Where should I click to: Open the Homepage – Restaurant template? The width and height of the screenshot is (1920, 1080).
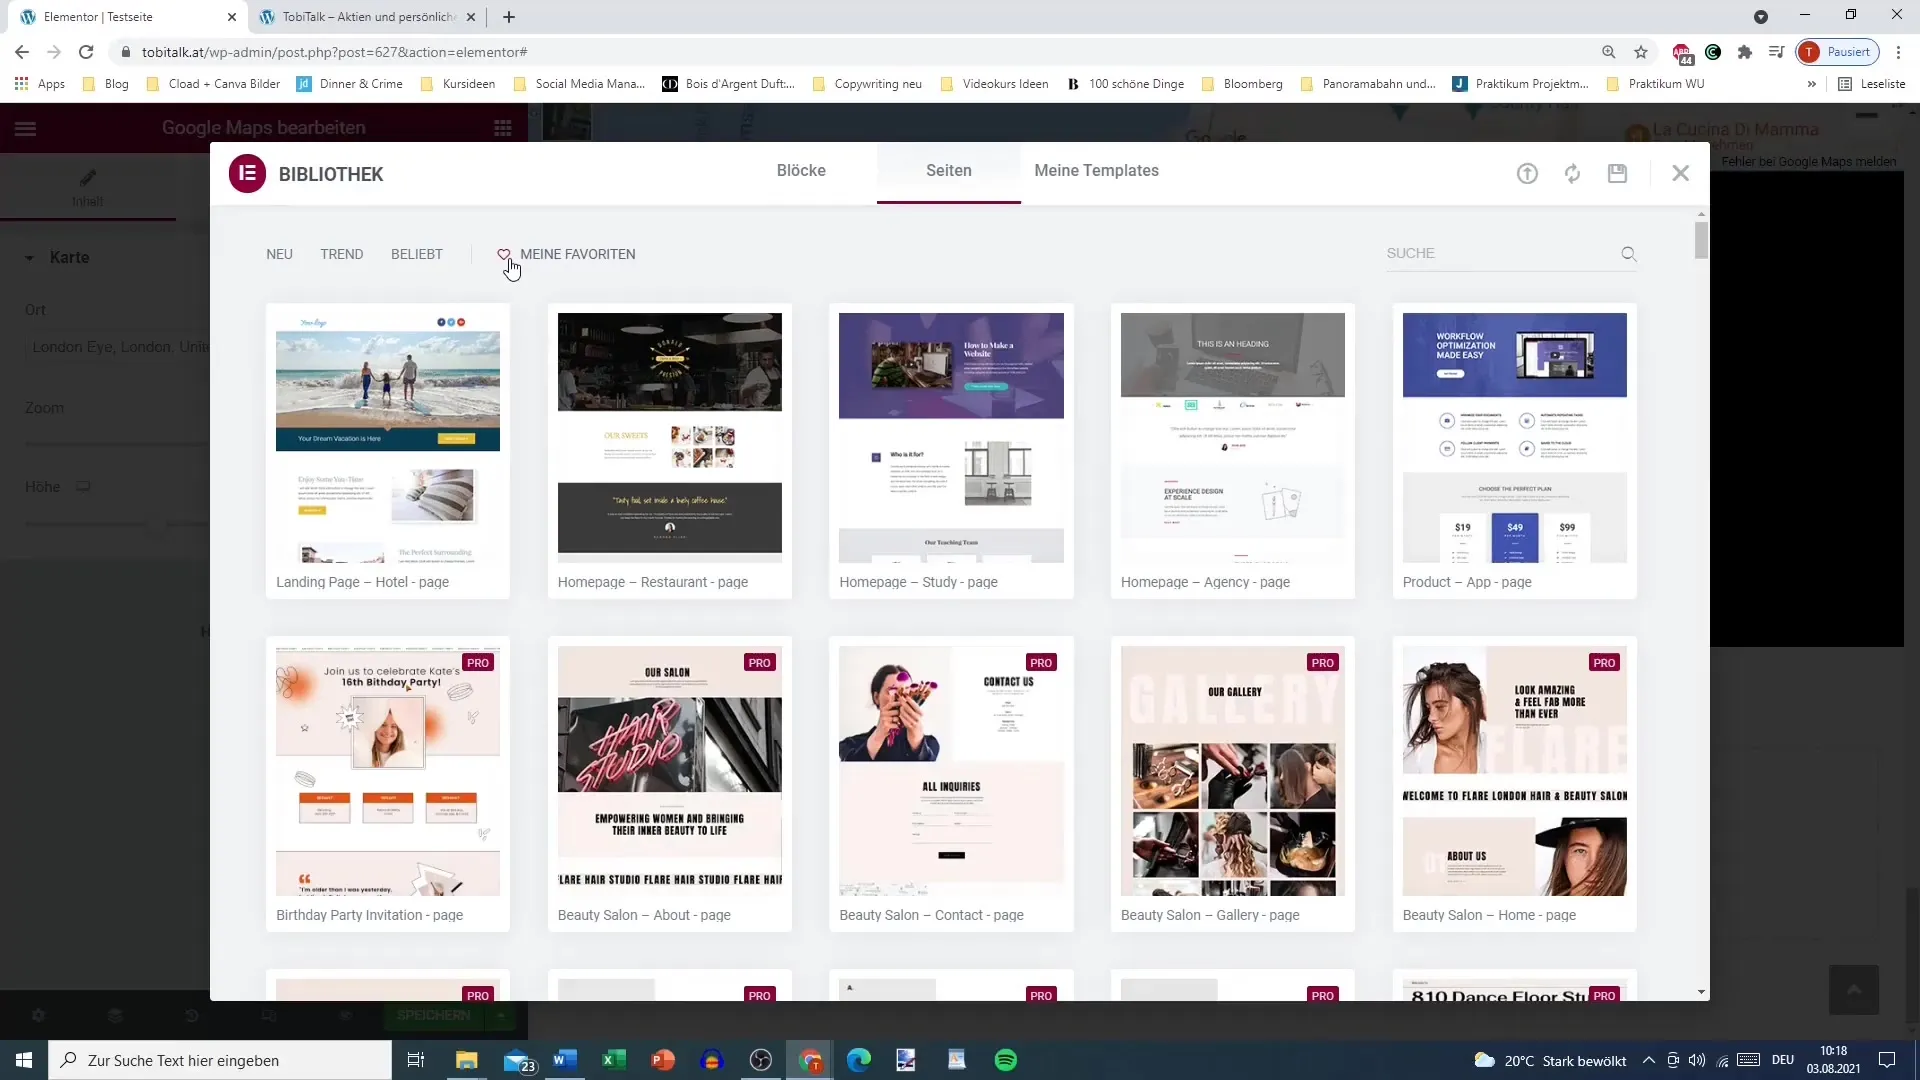tap(669, 450)
